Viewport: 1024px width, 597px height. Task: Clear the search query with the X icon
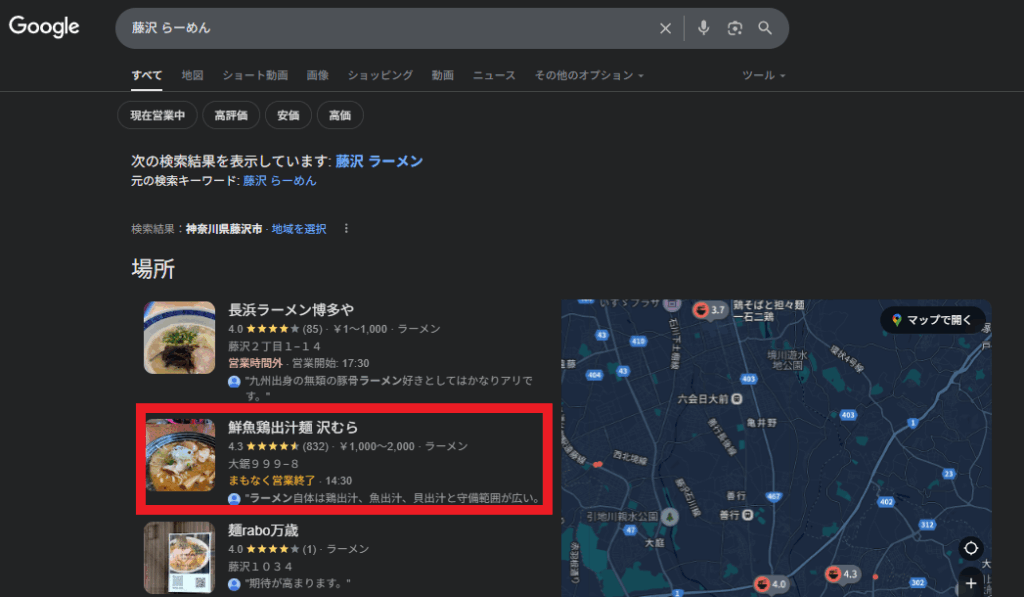(x=665, y=28)
